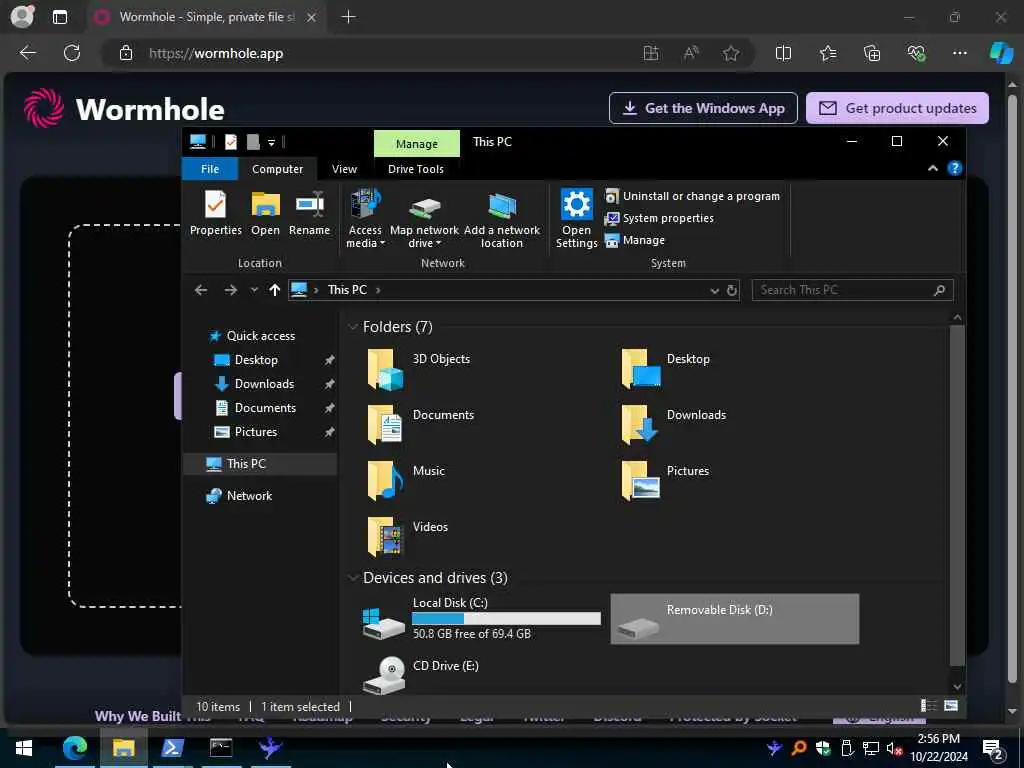Viewport: 1024px width, 768px height.
Task: Open Pictures in the navigation pane
Action: coord(255,432)
